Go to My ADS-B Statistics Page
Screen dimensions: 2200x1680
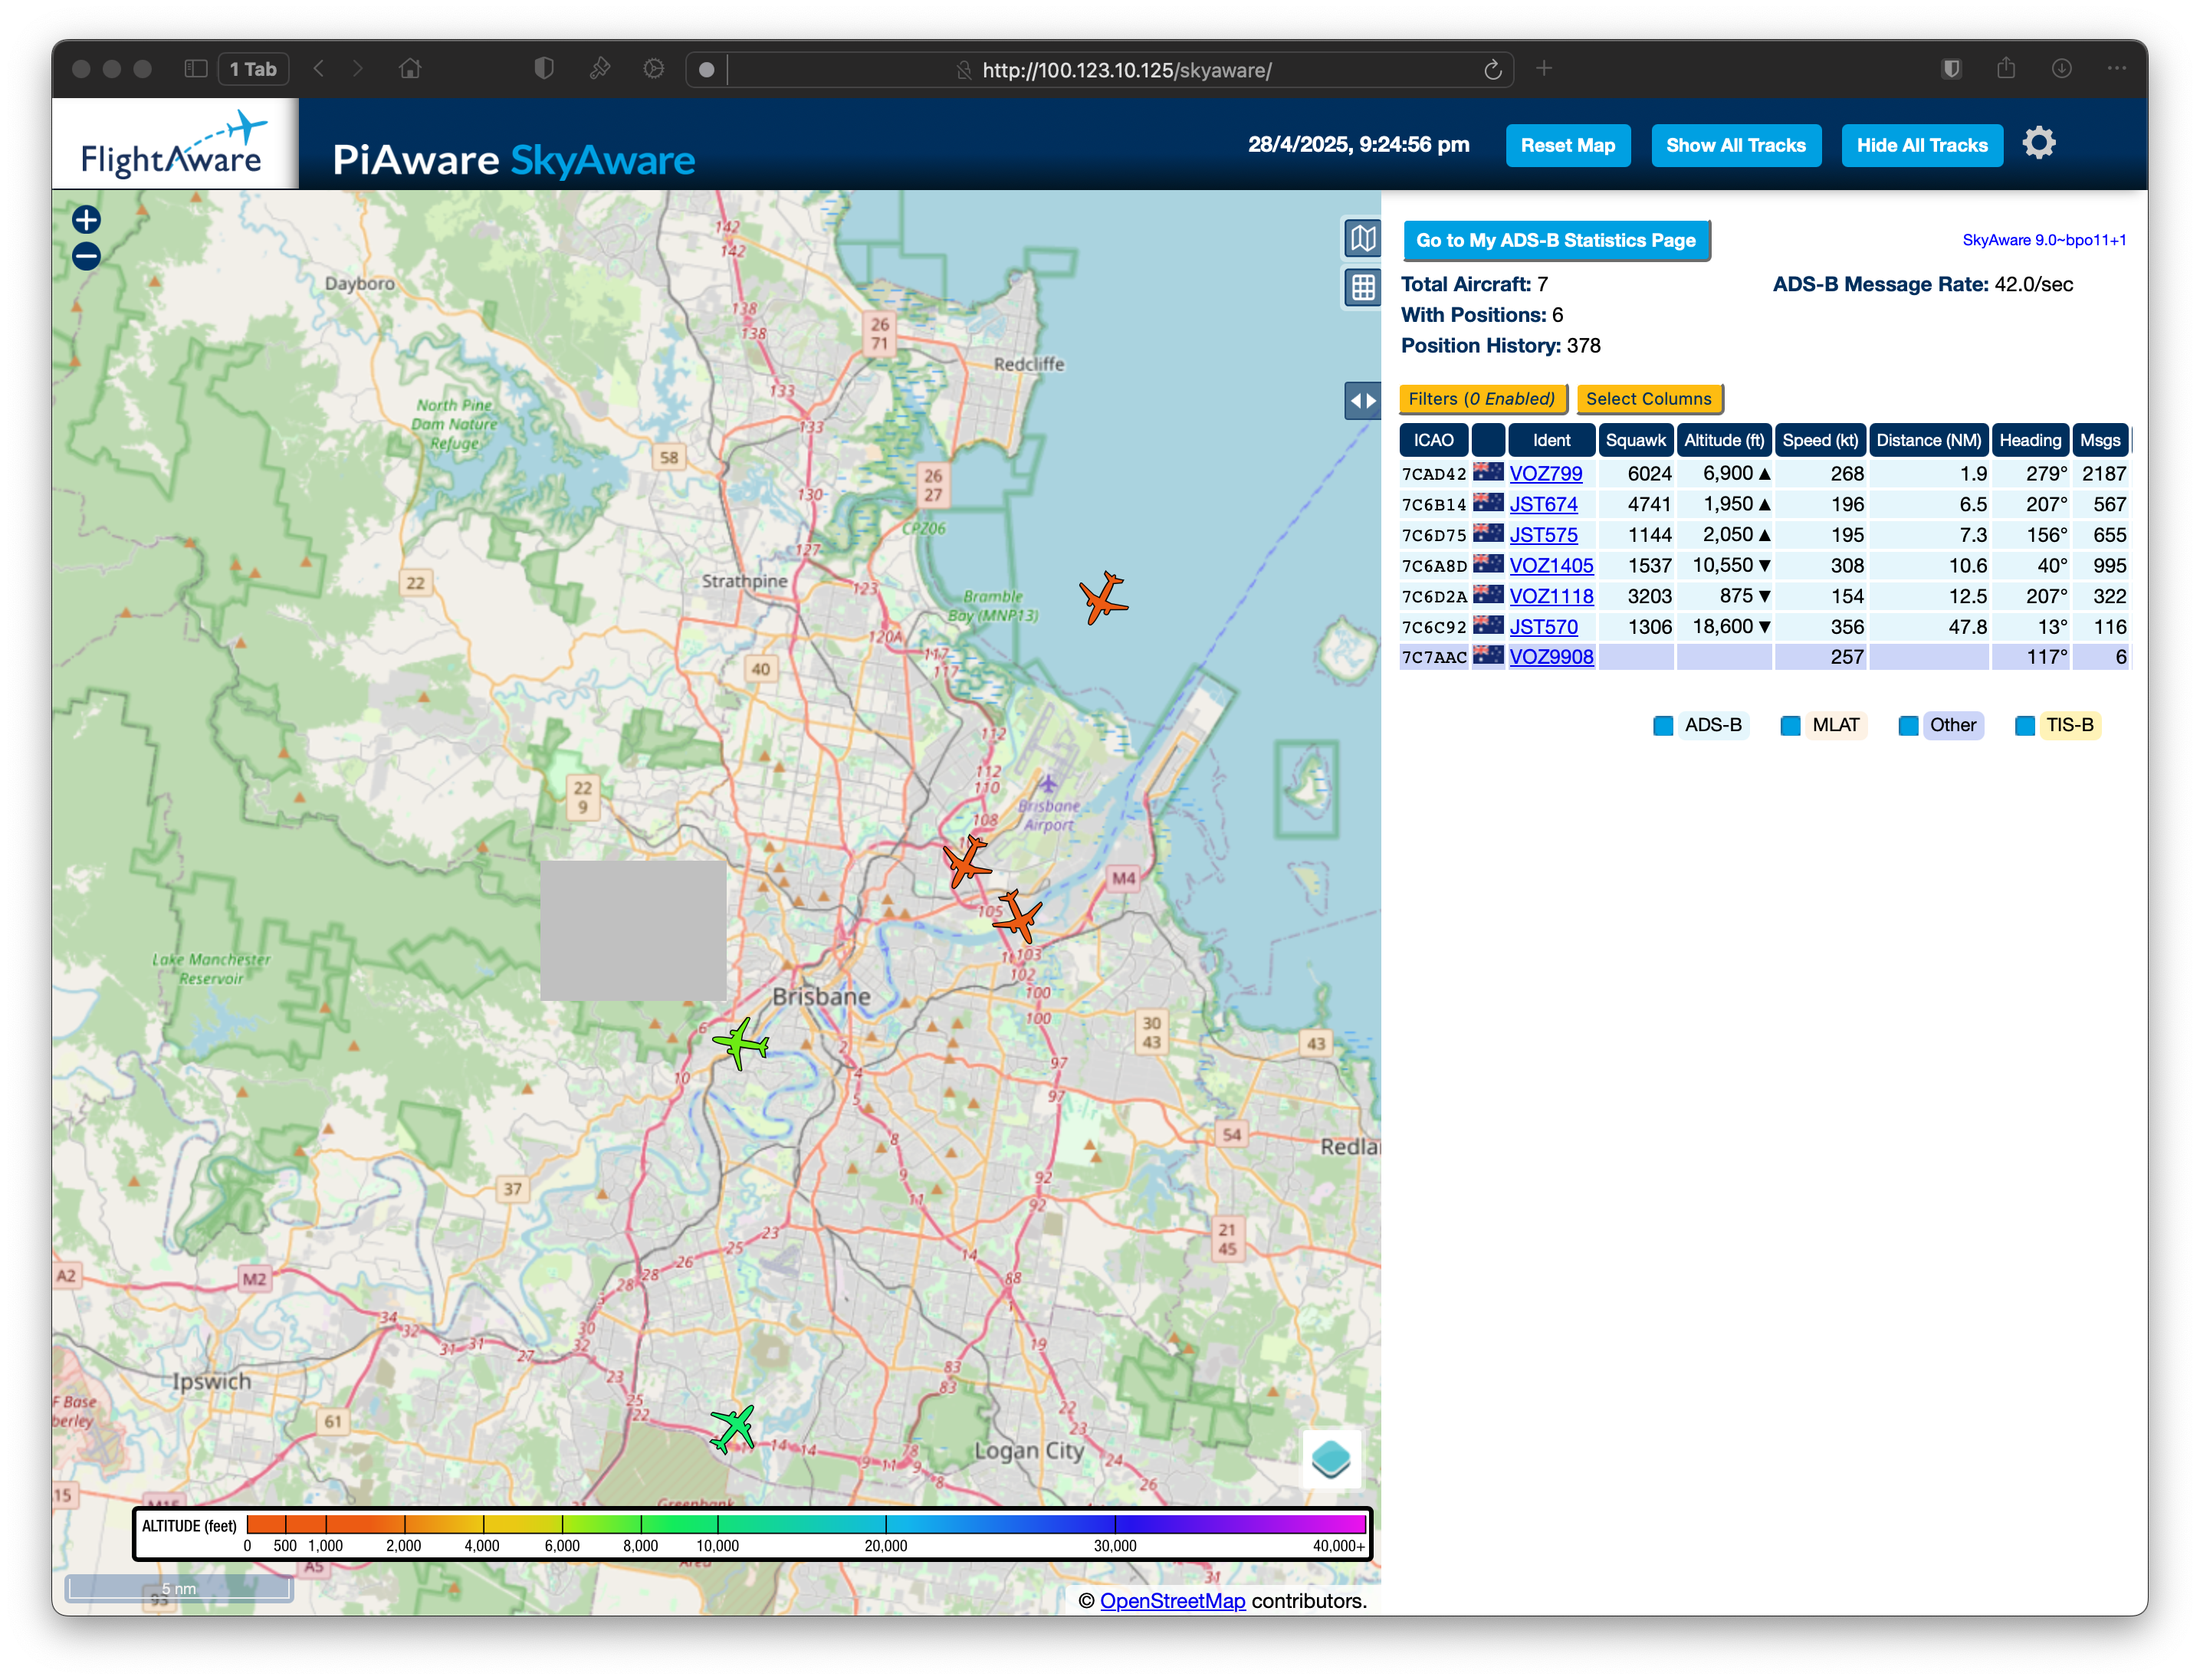1555,241
